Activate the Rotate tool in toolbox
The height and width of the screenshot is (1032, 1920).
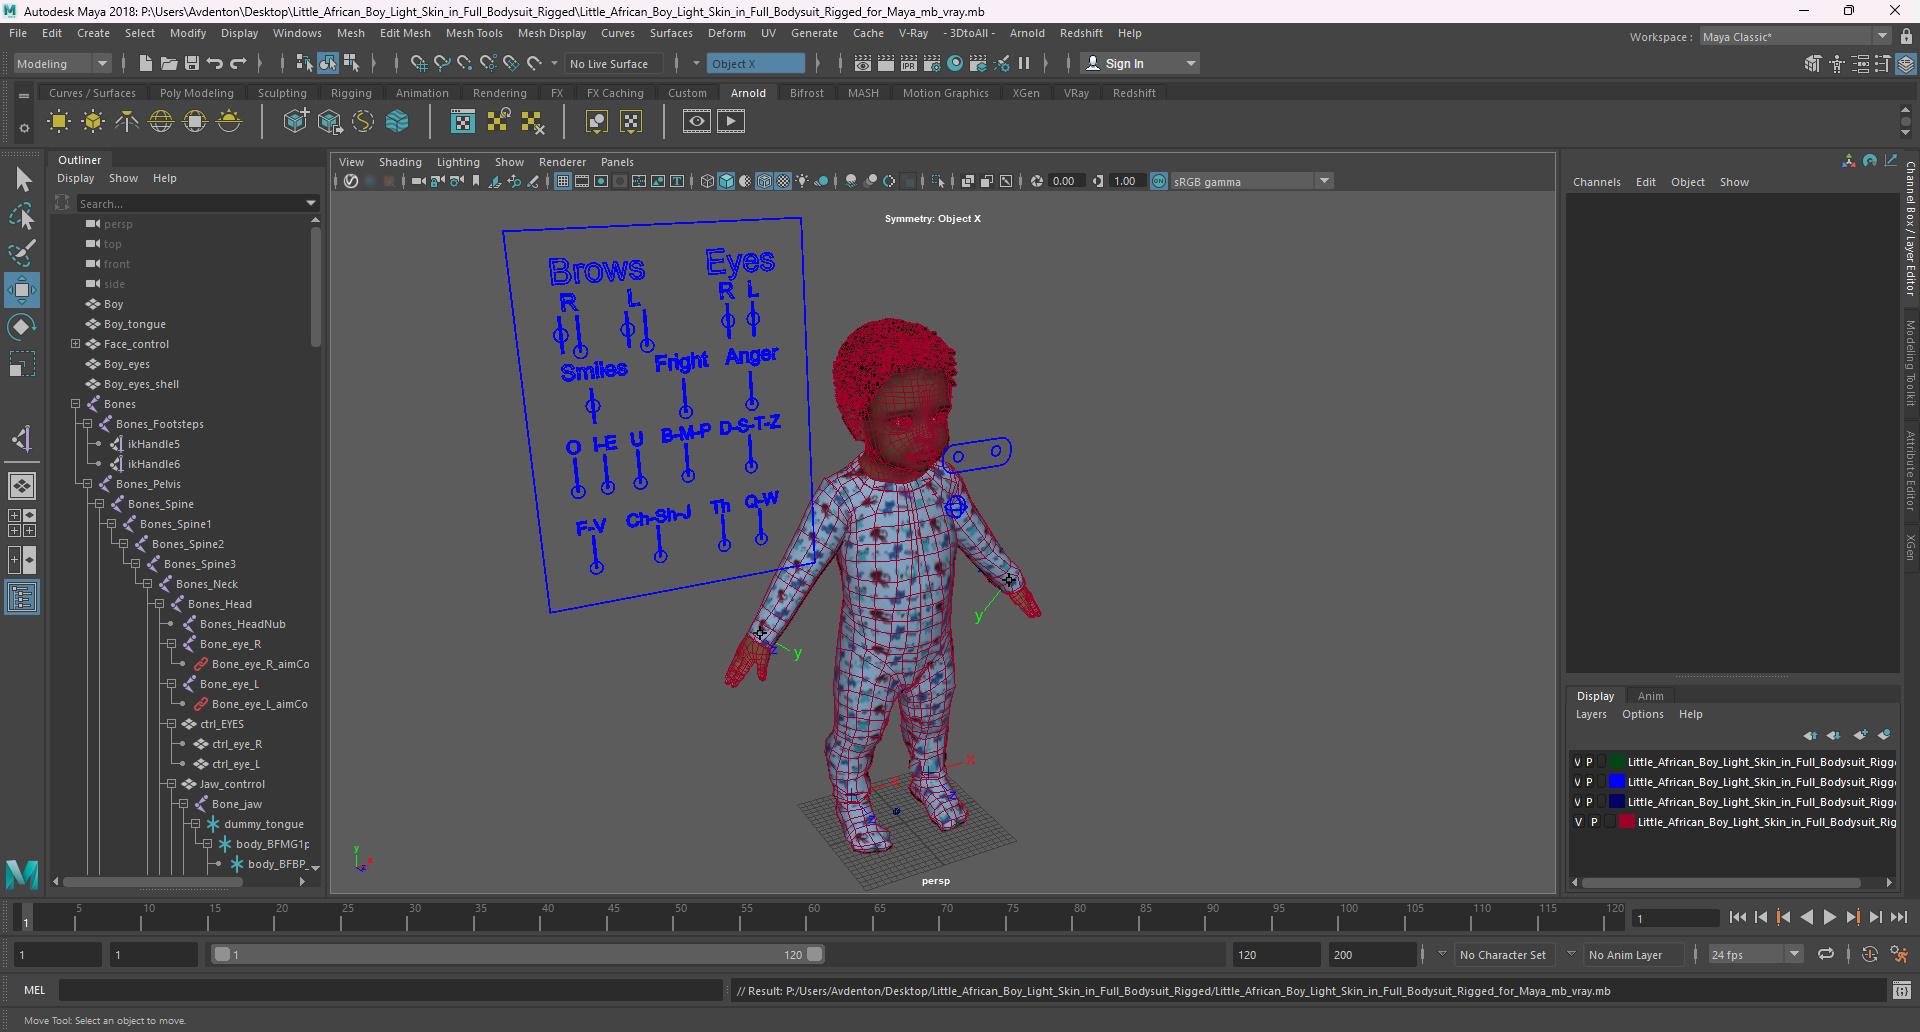point(22,327)
